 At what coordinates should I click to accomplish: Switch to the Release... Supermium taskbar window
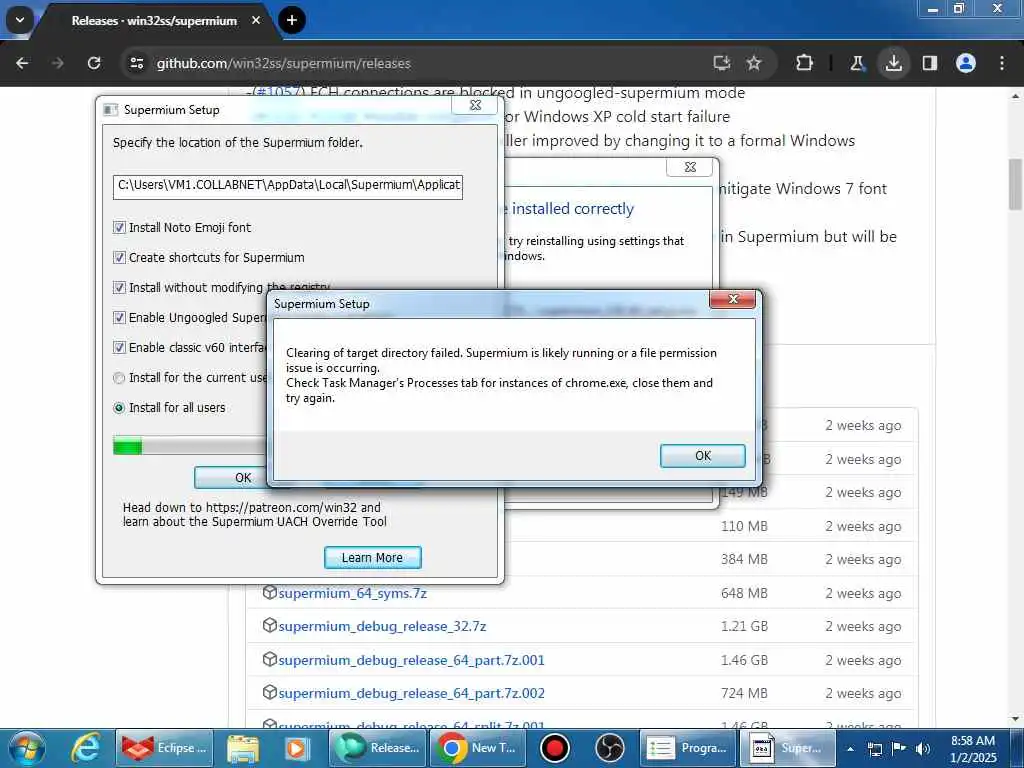[379, 748]
